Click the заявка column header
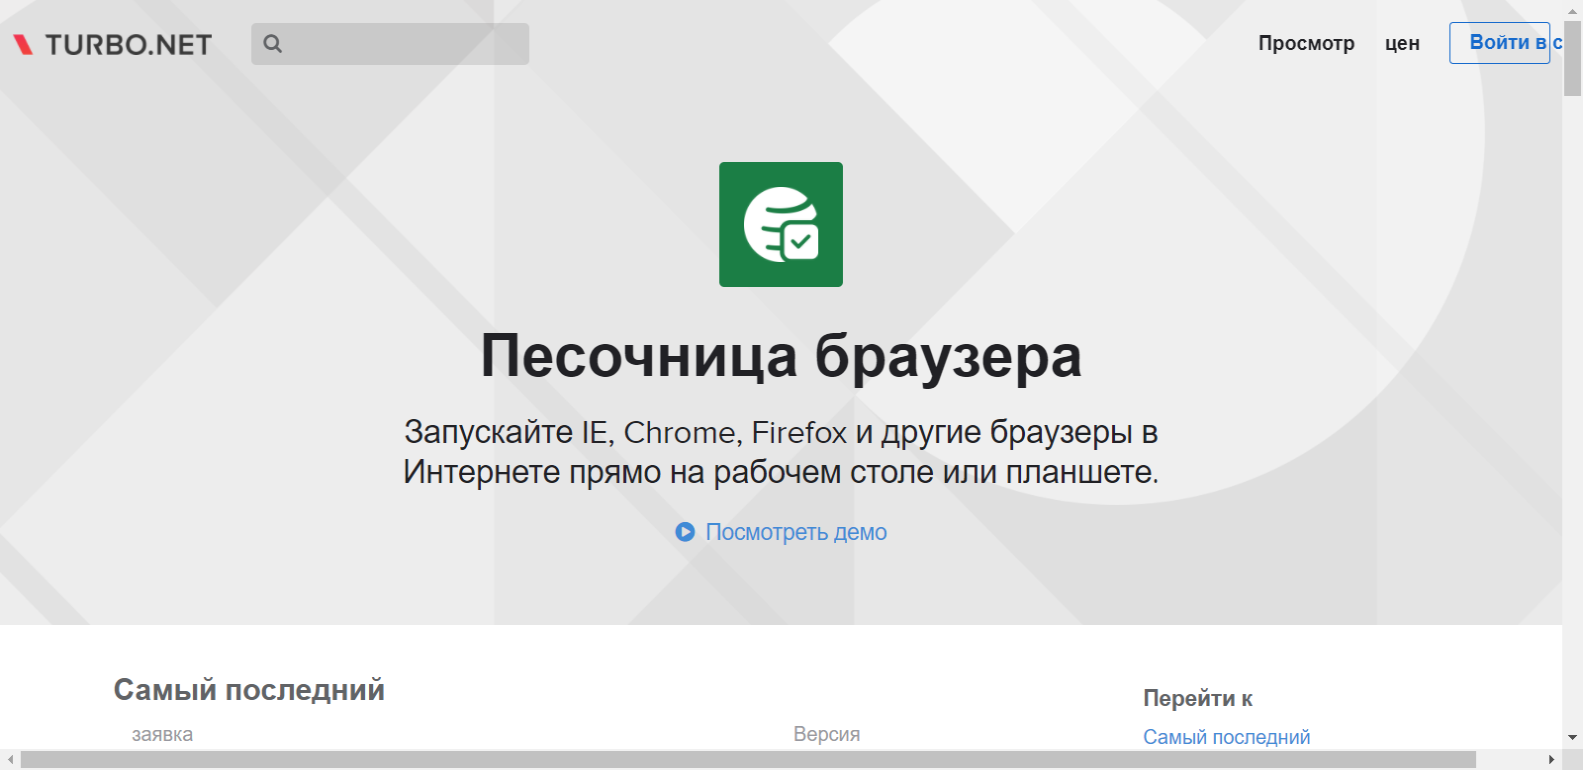This screenshot has height=770, width=1583. coord(162,734)
